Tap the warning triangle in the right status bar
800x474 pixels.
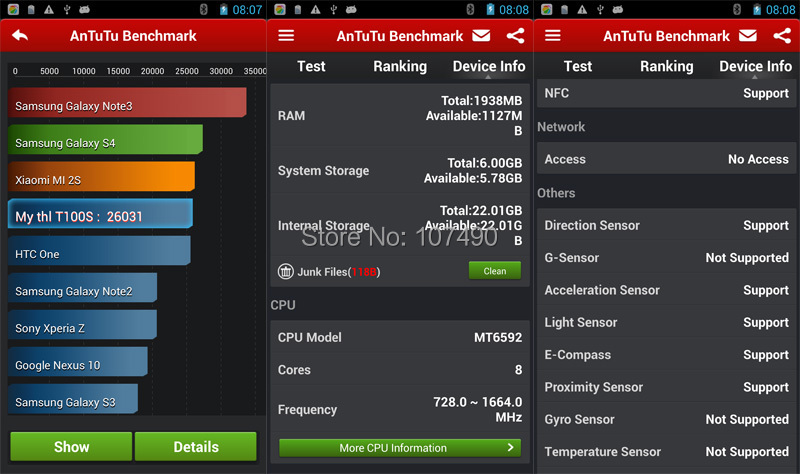[x=582, y=9]
